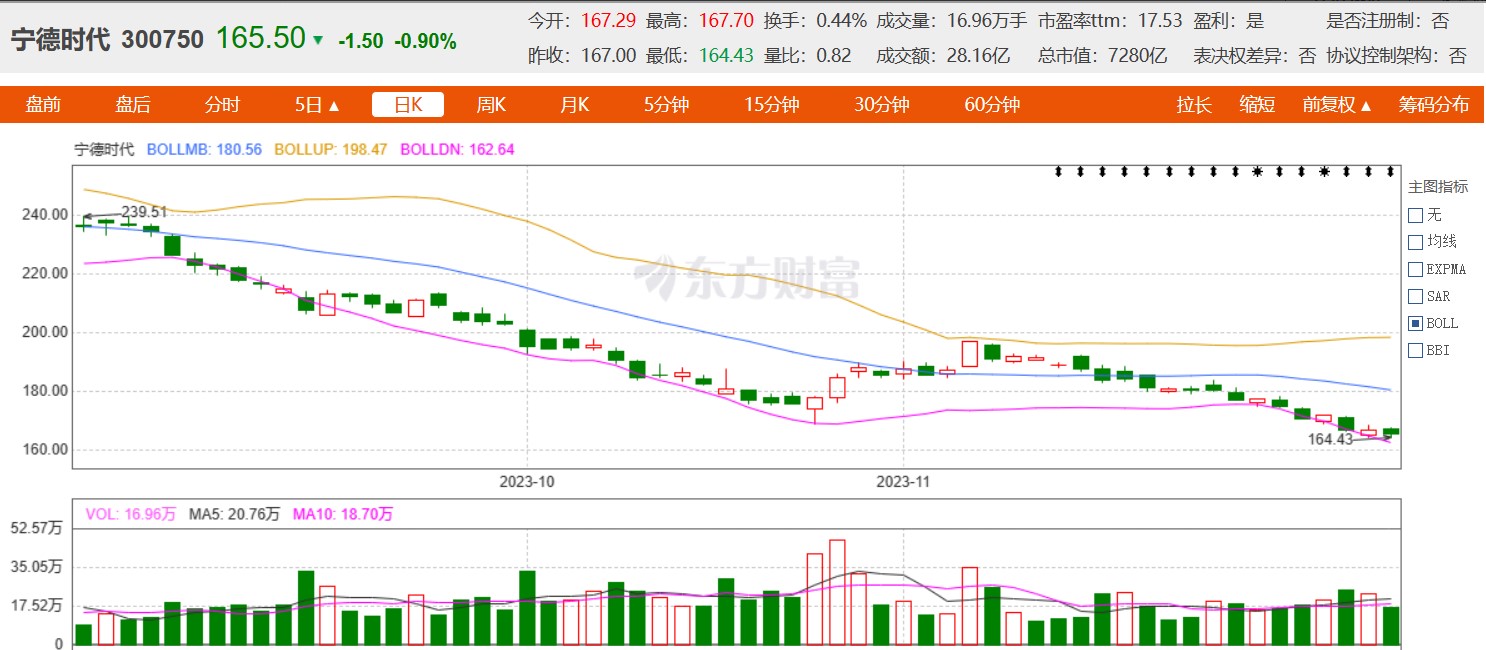Uncheck the BOLL indicator checkbox
This screenshot has height=650, width=1486.
(1414, 323)
